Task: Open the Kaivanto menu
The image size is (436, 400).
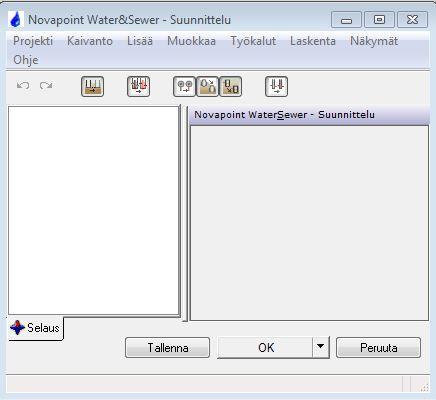Action: [90, 41]
